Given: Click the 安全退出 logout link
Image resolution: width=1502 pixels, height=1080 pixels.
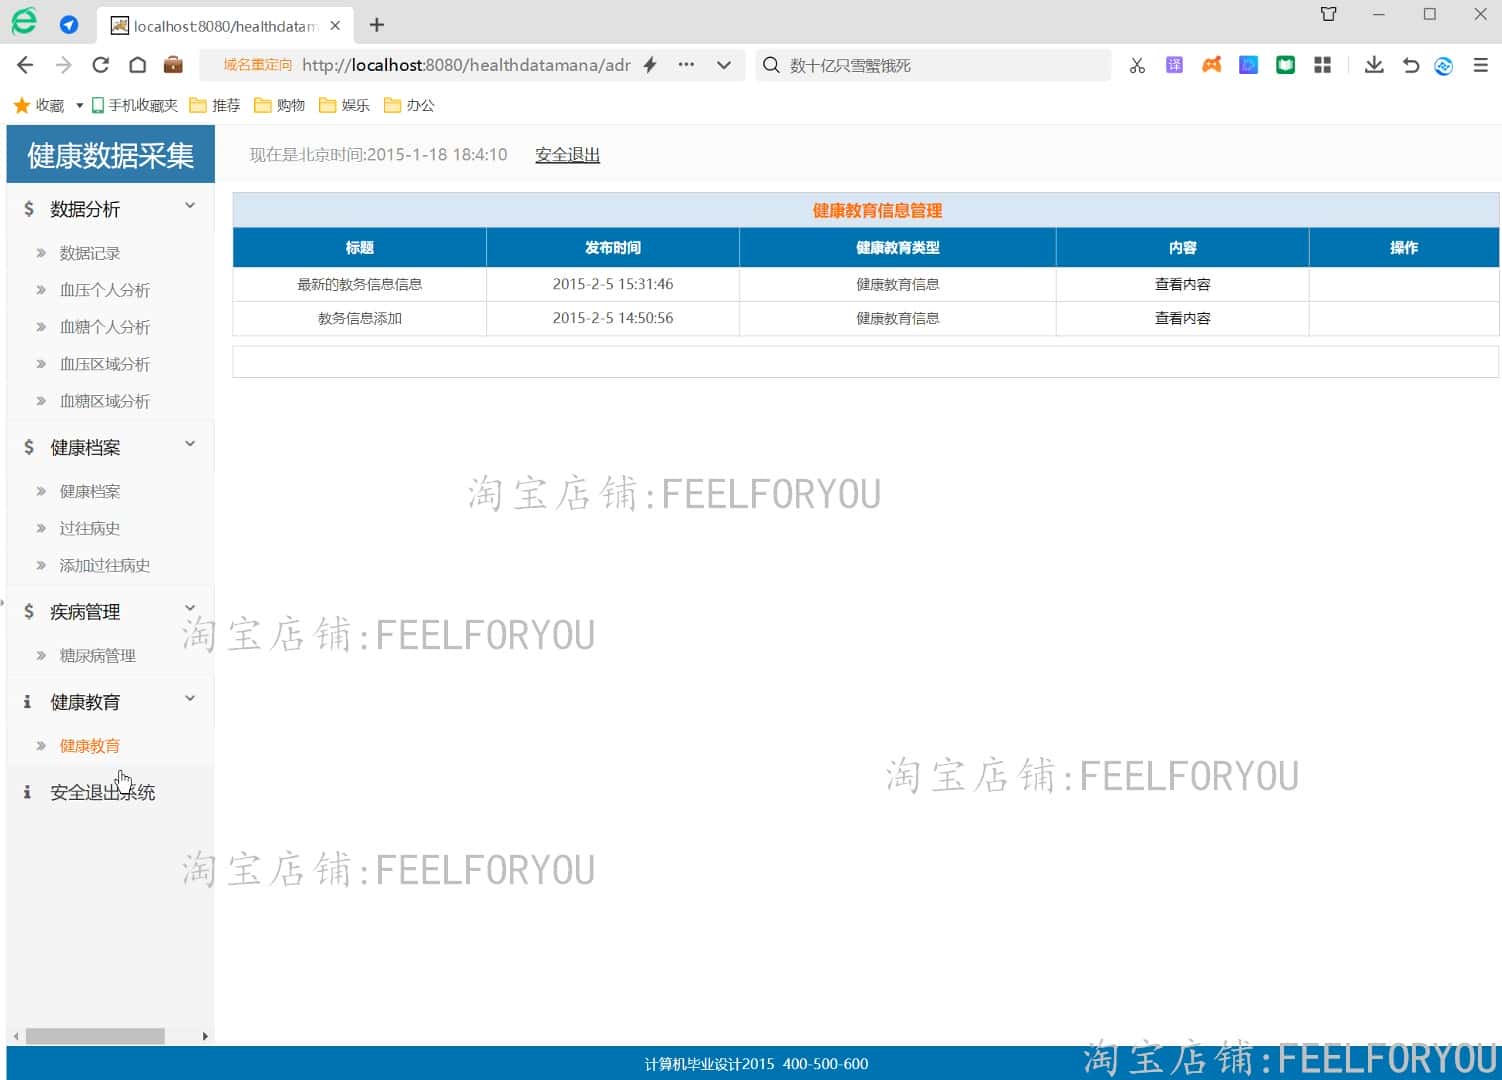Looking at the screenshot, I should [568, 155].
